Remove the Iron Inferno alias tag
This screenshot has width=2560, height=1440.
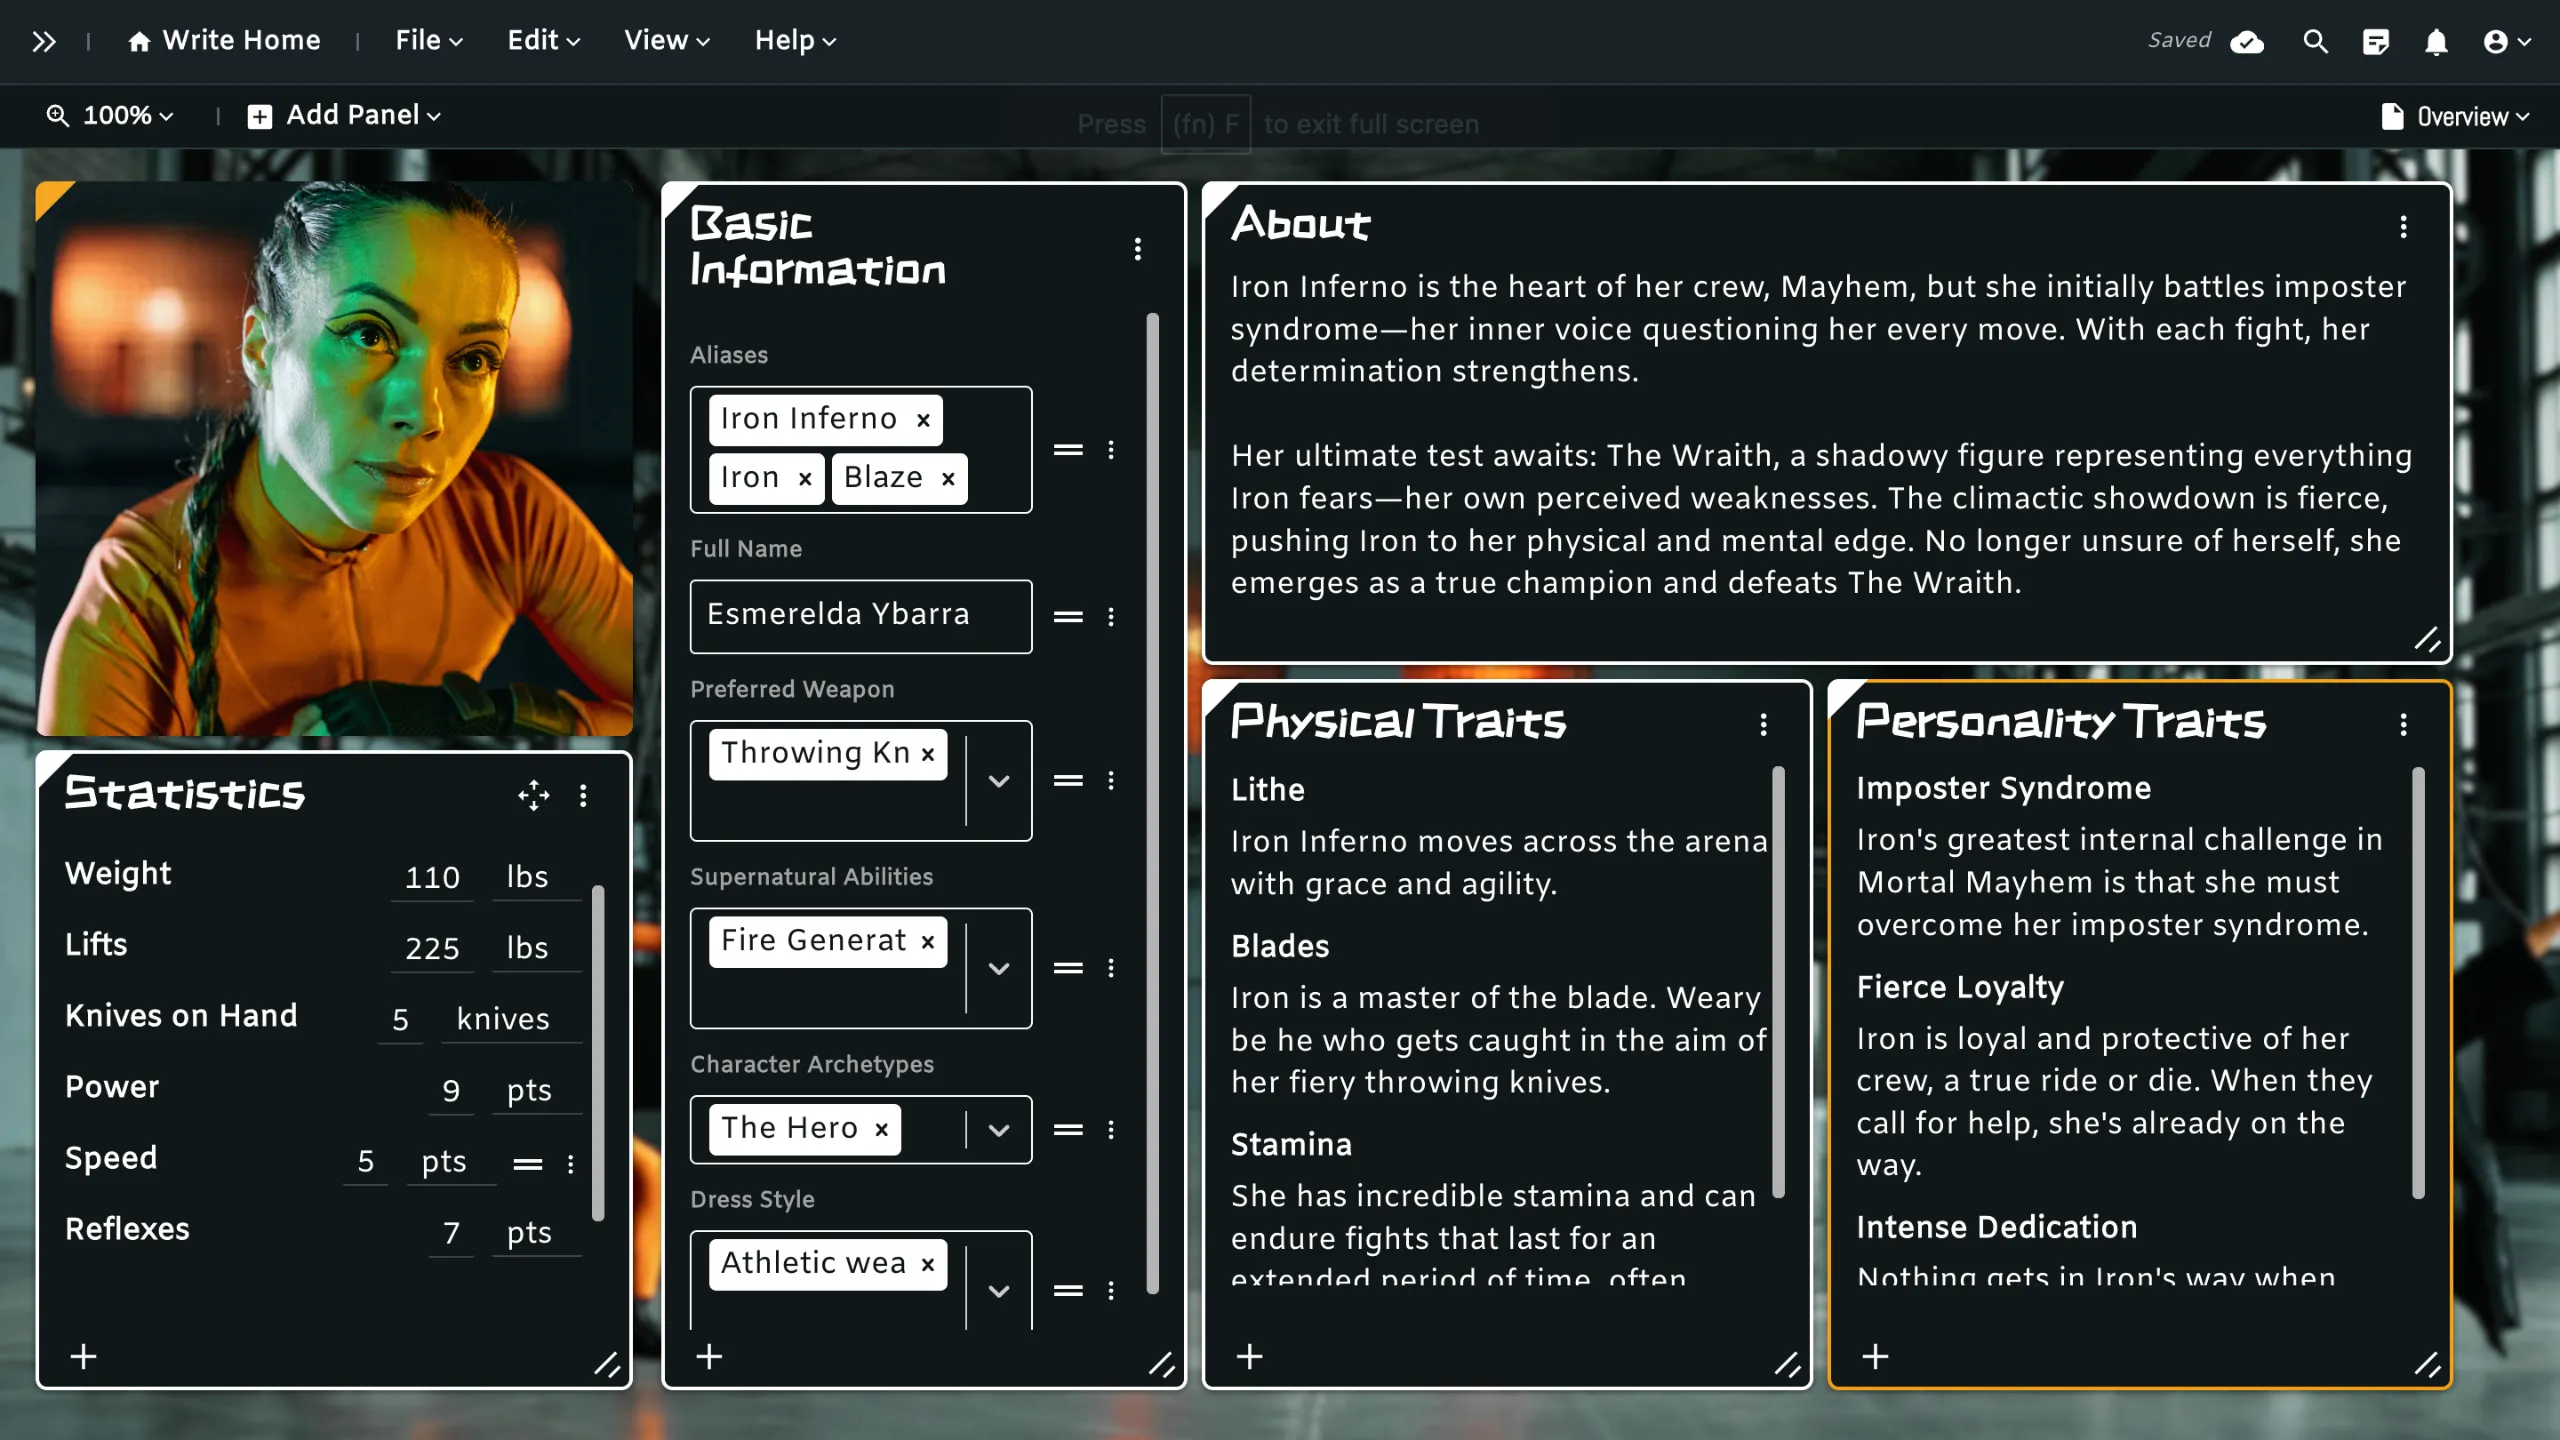click(x=923, y=420)
